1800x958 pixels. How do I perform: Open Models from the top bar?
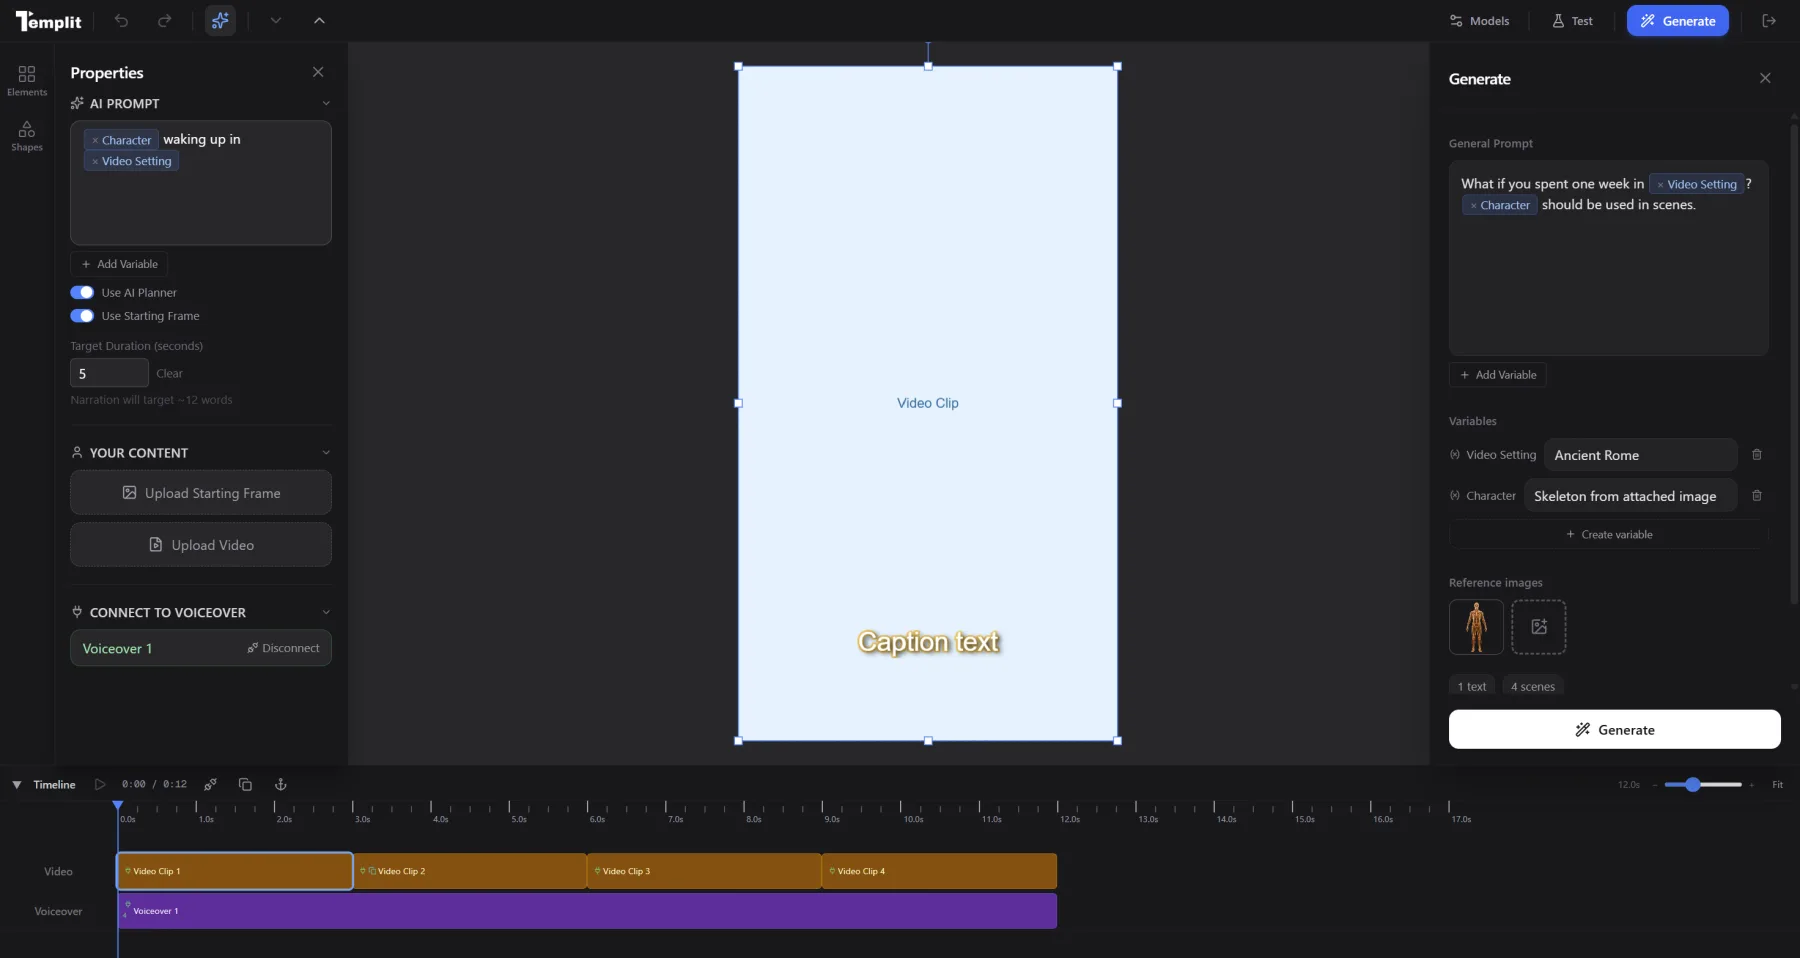coord(1479,21)
